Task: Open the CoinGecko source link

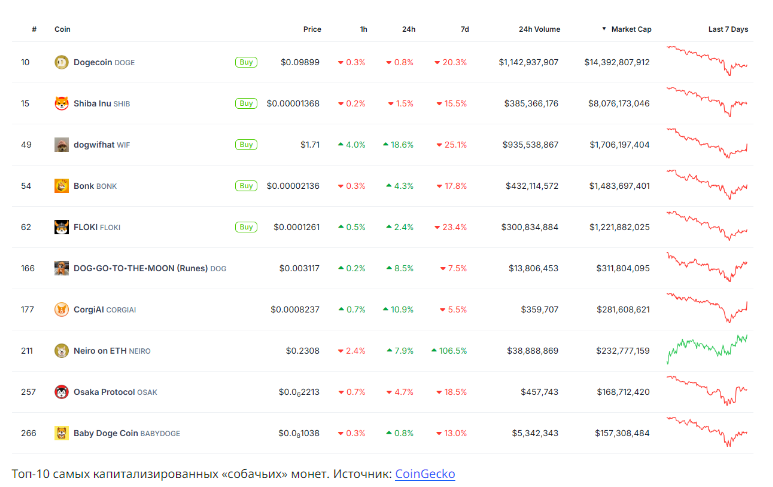Action: pyautogui.click(x=425, y=474)
